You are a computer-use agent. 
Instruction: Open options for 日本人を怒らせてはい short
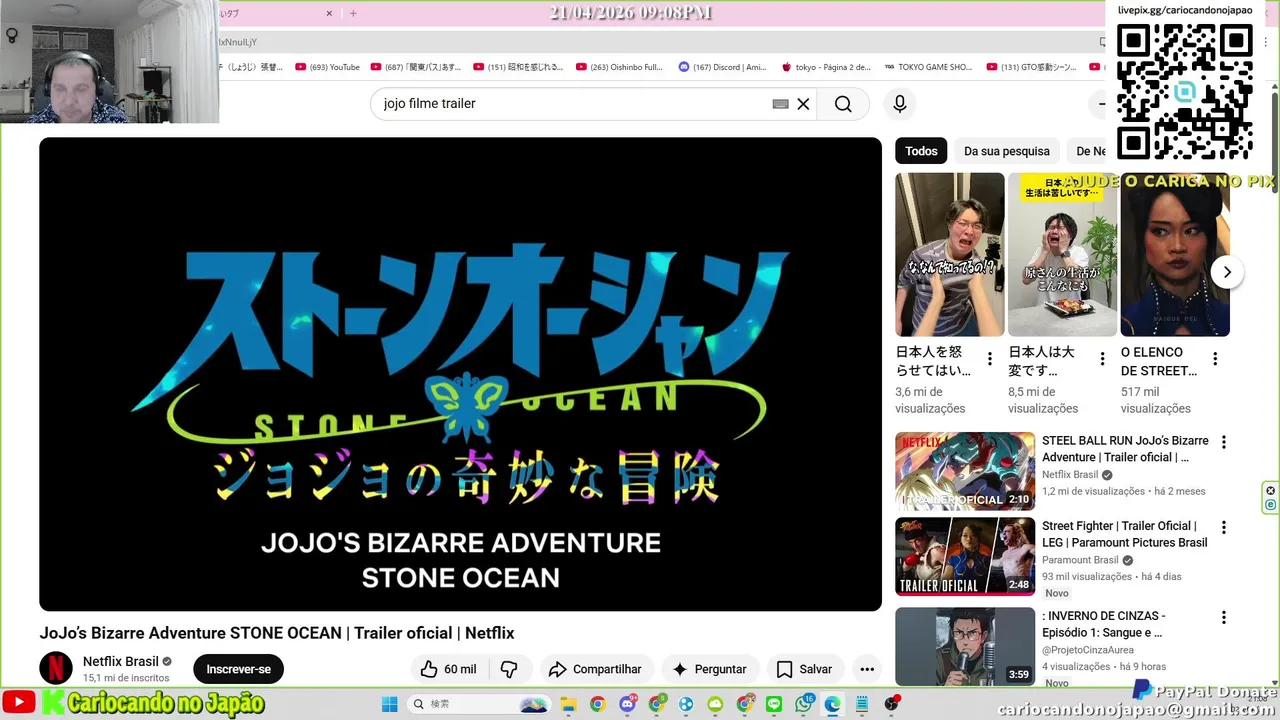[x=990, y=359]
